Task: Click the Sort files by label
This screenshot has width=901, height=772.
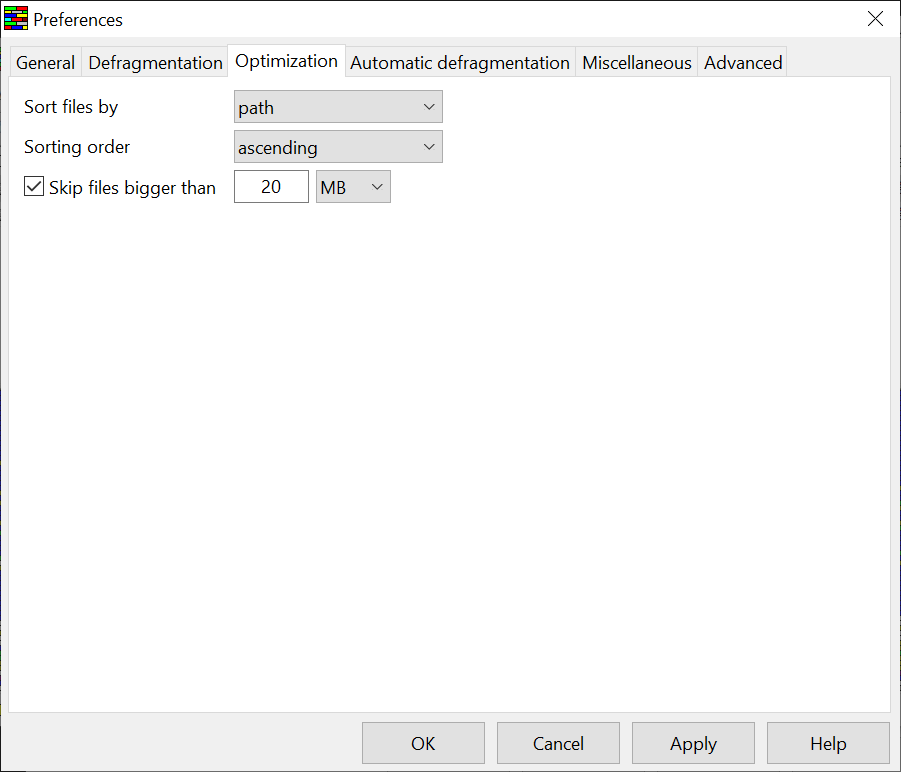Action: [x=71, y=107]
